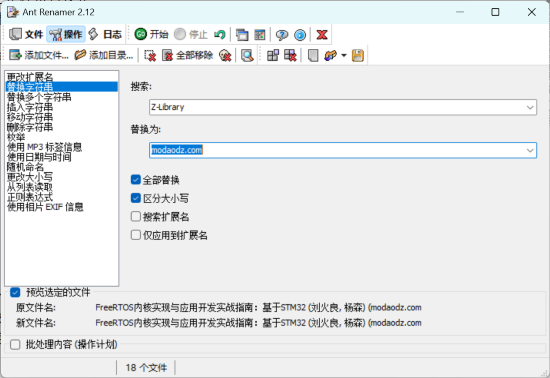
Task: Click the open batch folder icon
Action: click(x=330, y=55)
